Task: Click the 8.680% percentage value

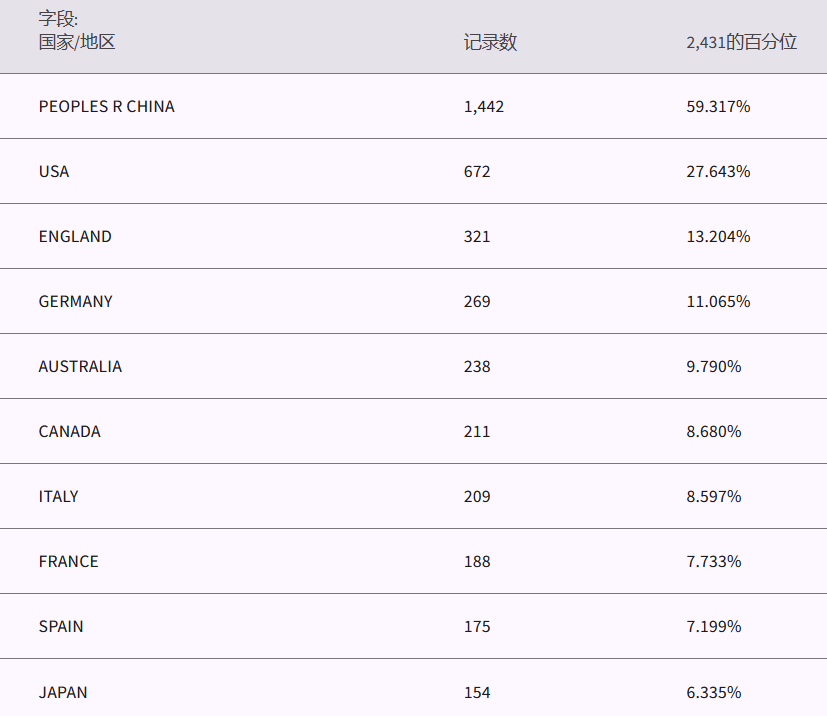Action: 714,431
